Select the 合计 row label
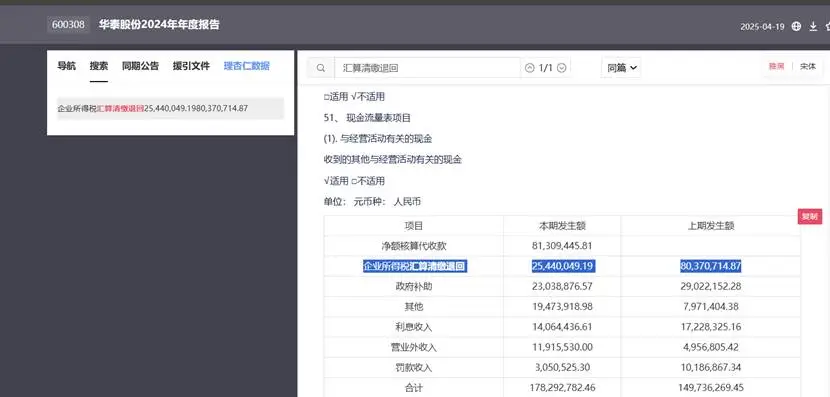The height and width of the screenshot is (397, 830). tap(414, 388)
